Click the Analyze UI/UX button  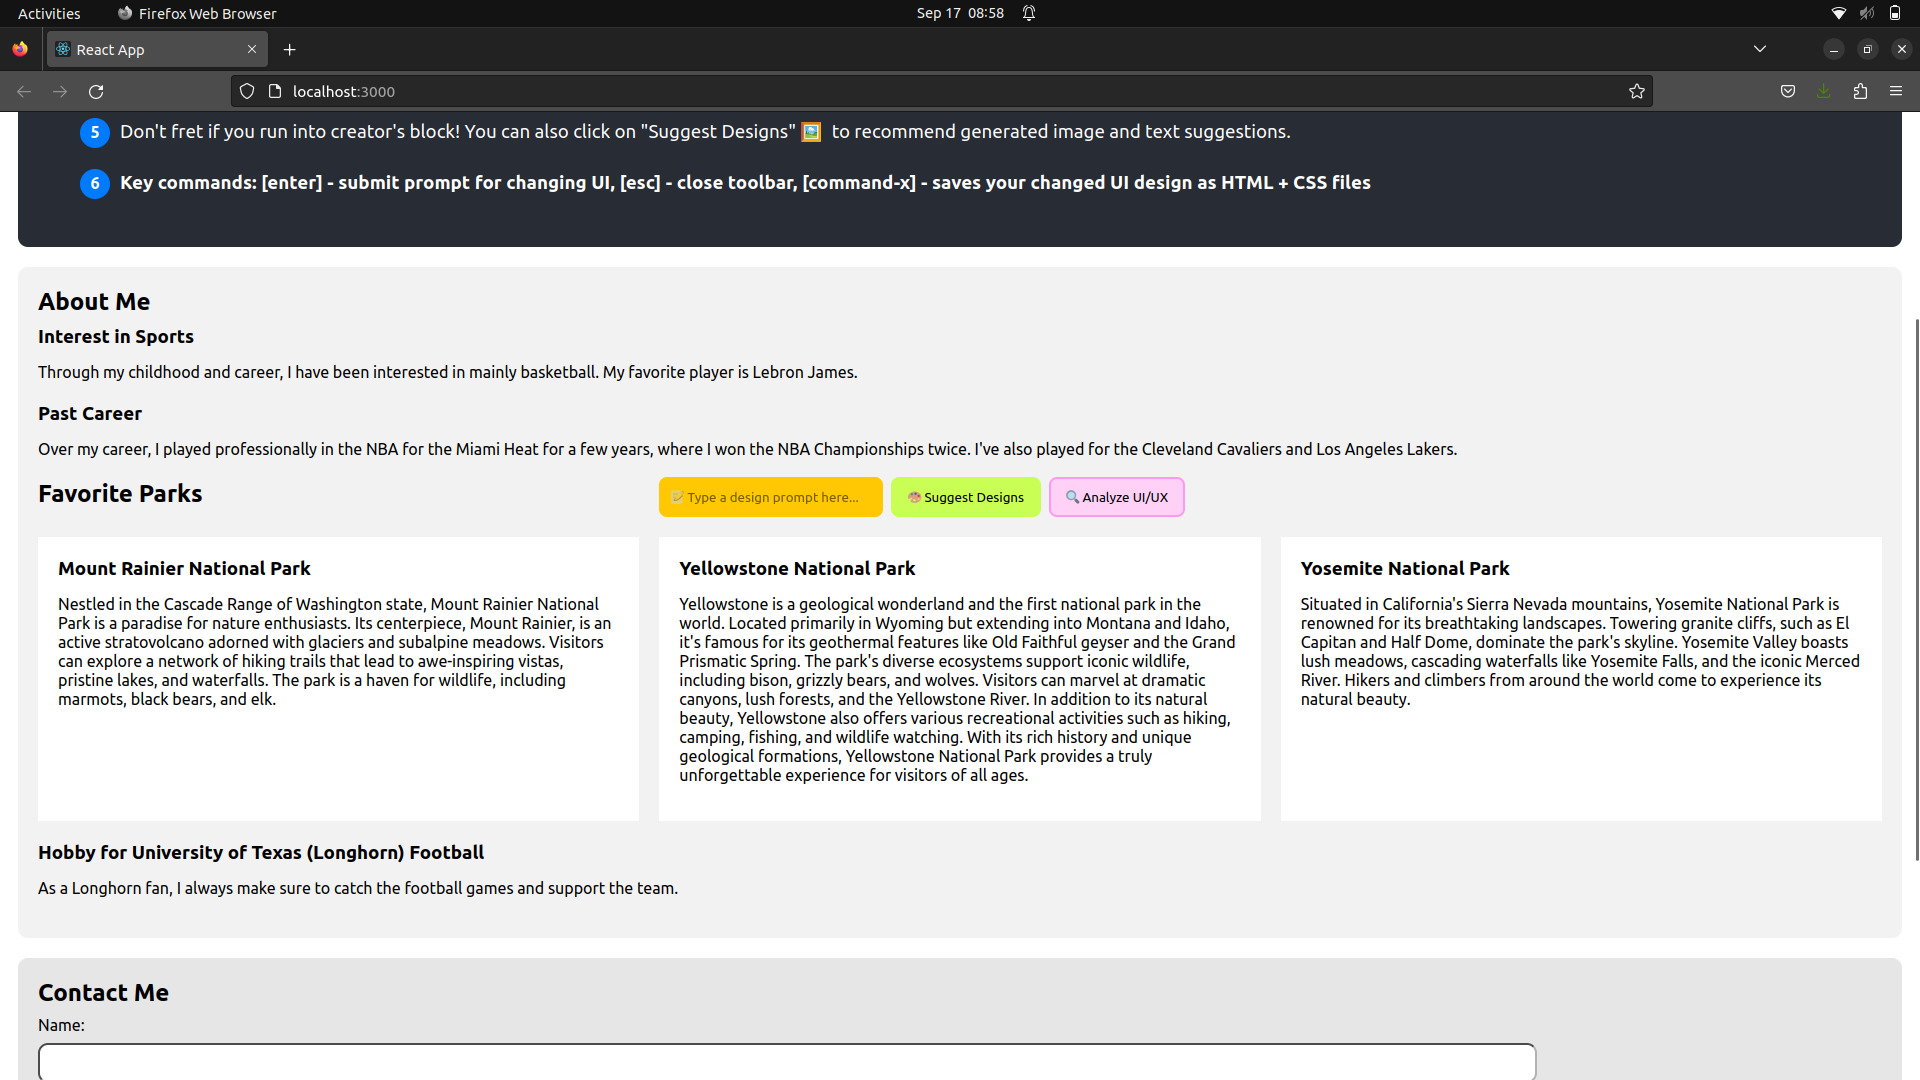click(x=1116, y=497)
